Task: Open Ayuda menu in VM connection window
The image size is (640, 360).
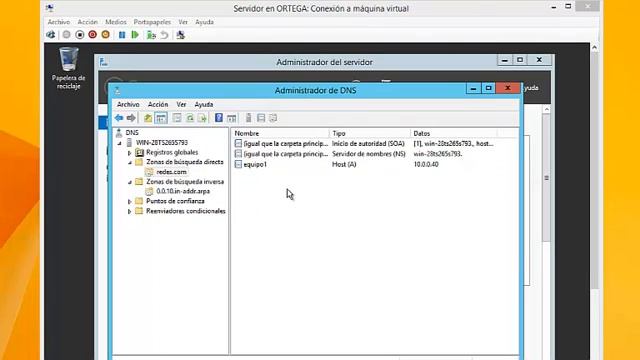Action: (x=204, y=22)
